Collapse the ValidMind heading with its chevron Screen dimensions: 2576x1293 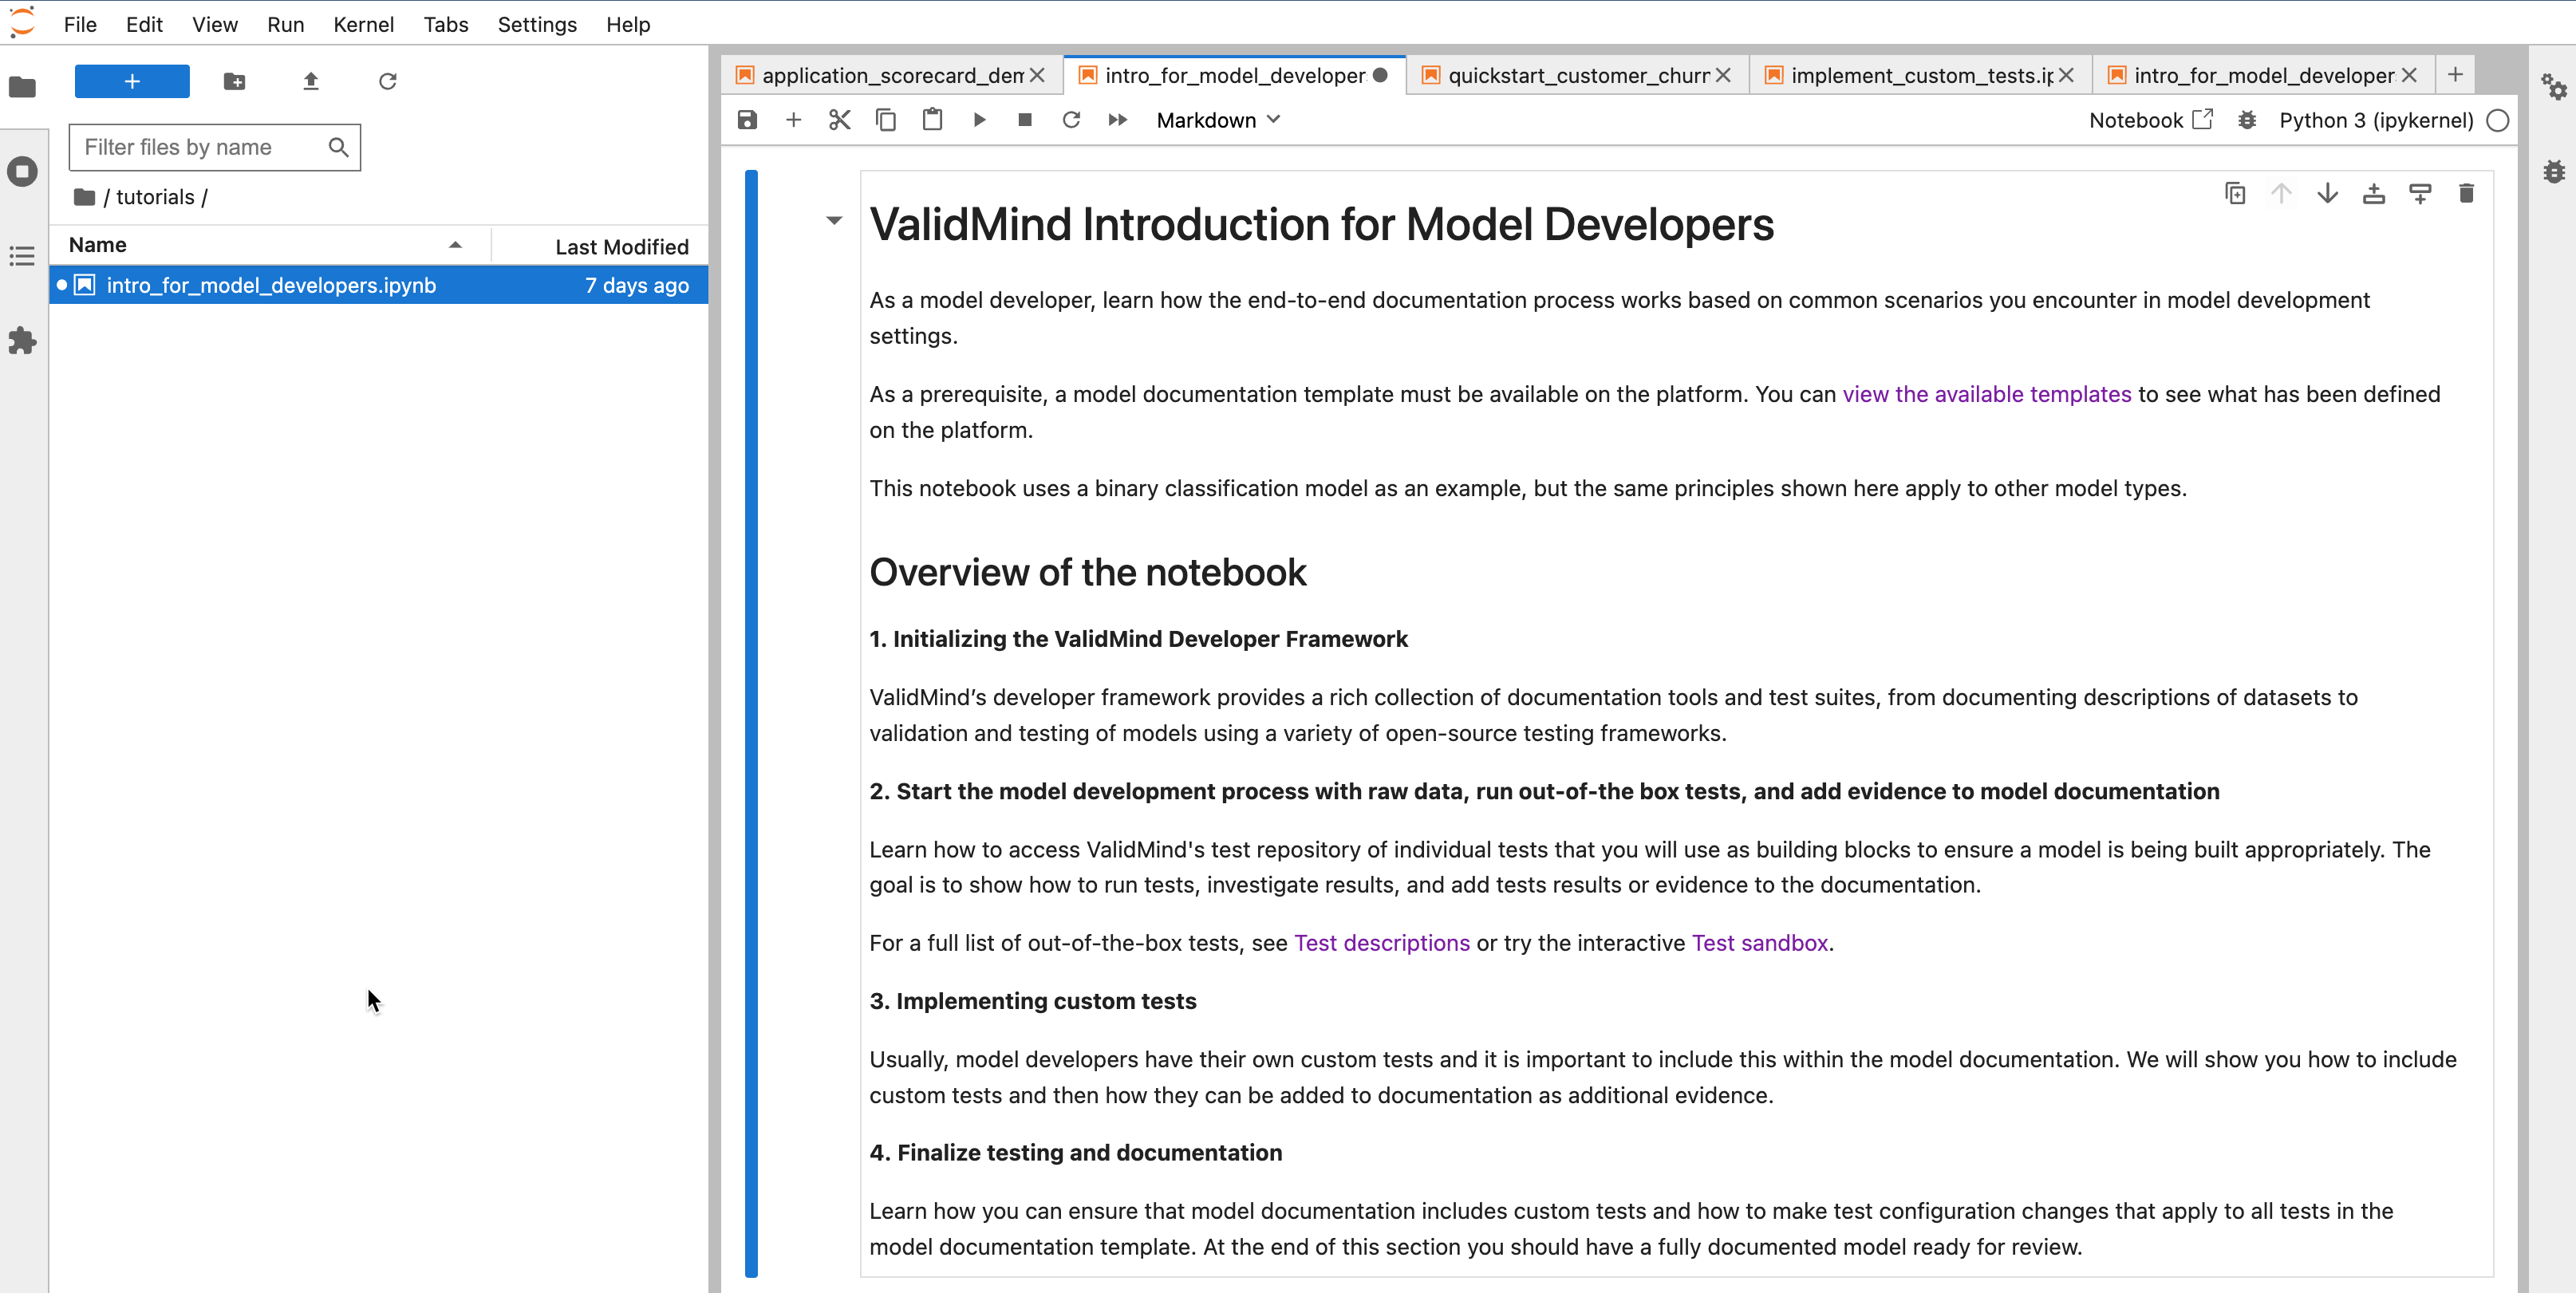click(x=834, y=221)
